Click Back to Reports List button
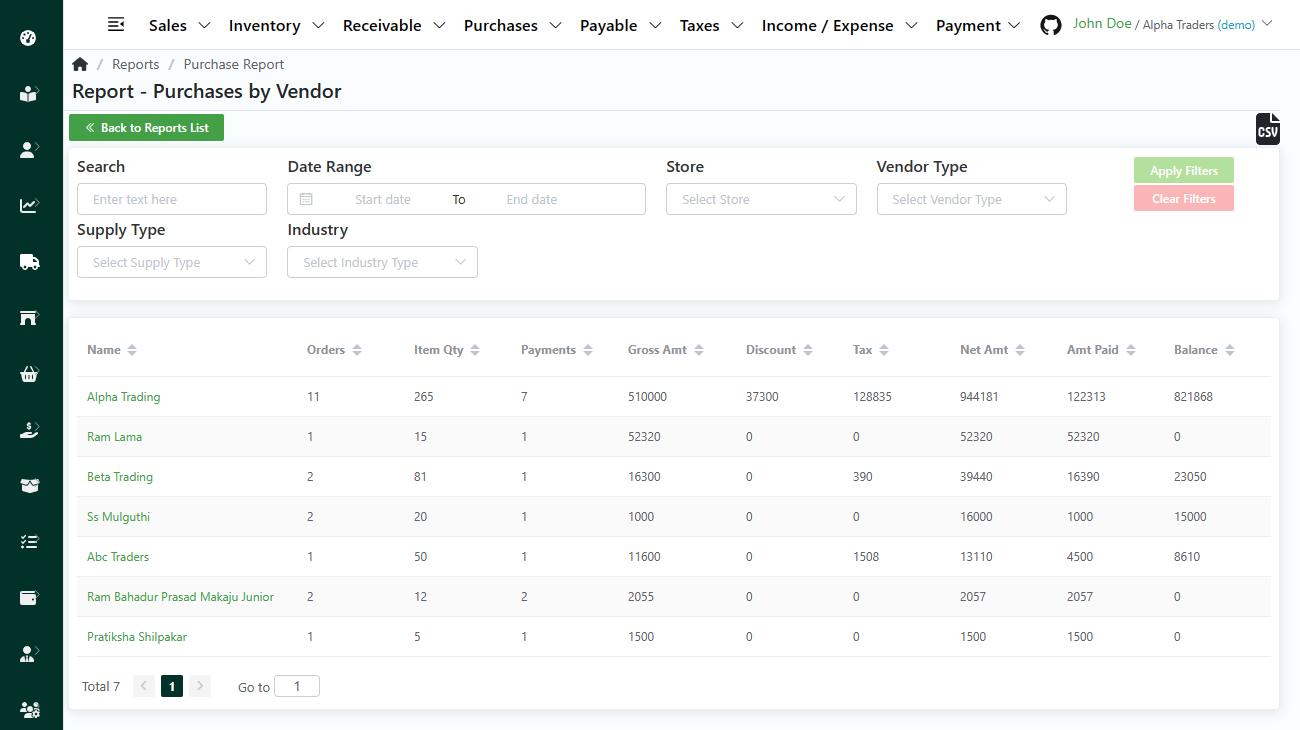The width and height of the screenshot is (1300, 730). pos(147,128)
